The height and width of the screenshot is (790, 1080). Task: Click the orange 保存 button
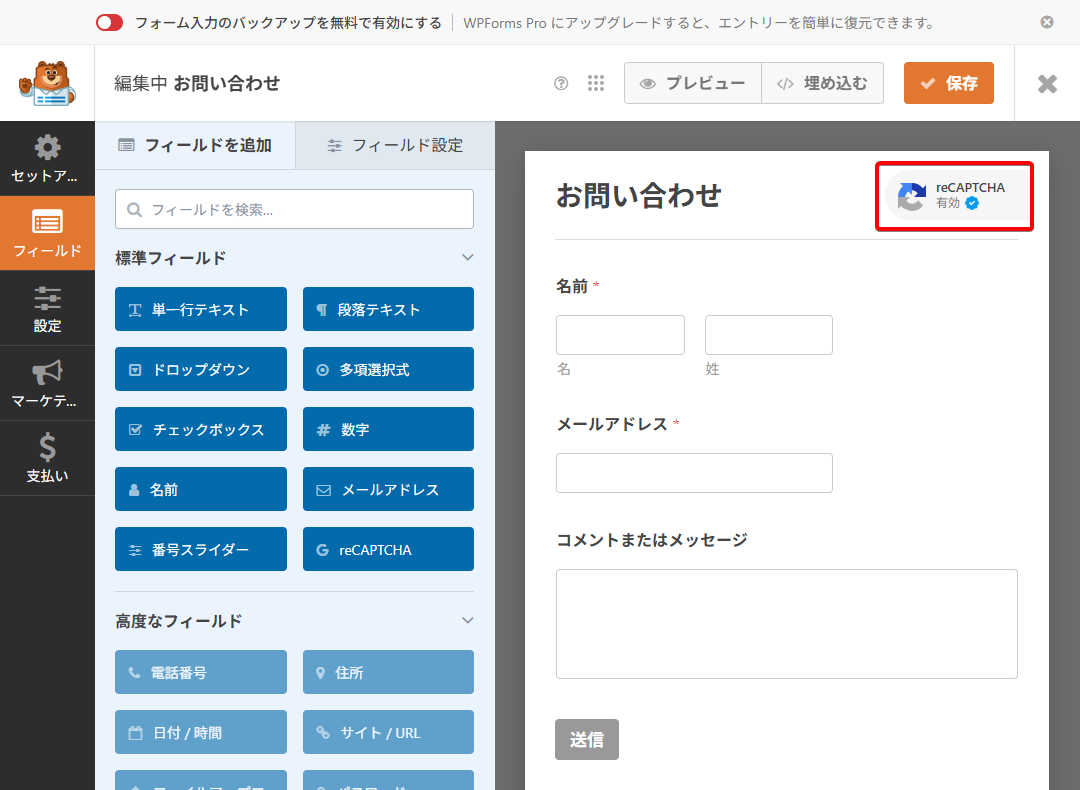(x=948, y=84)
